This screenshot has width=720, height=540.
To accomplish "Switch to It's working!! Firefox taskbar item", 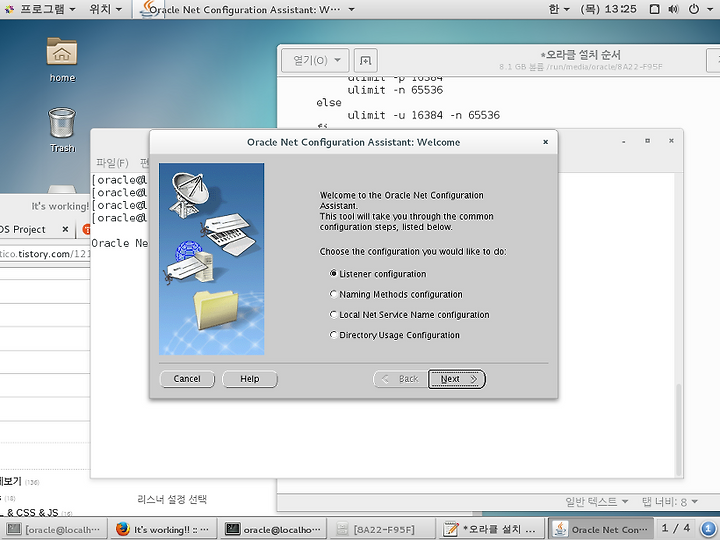I will (163, 529).
